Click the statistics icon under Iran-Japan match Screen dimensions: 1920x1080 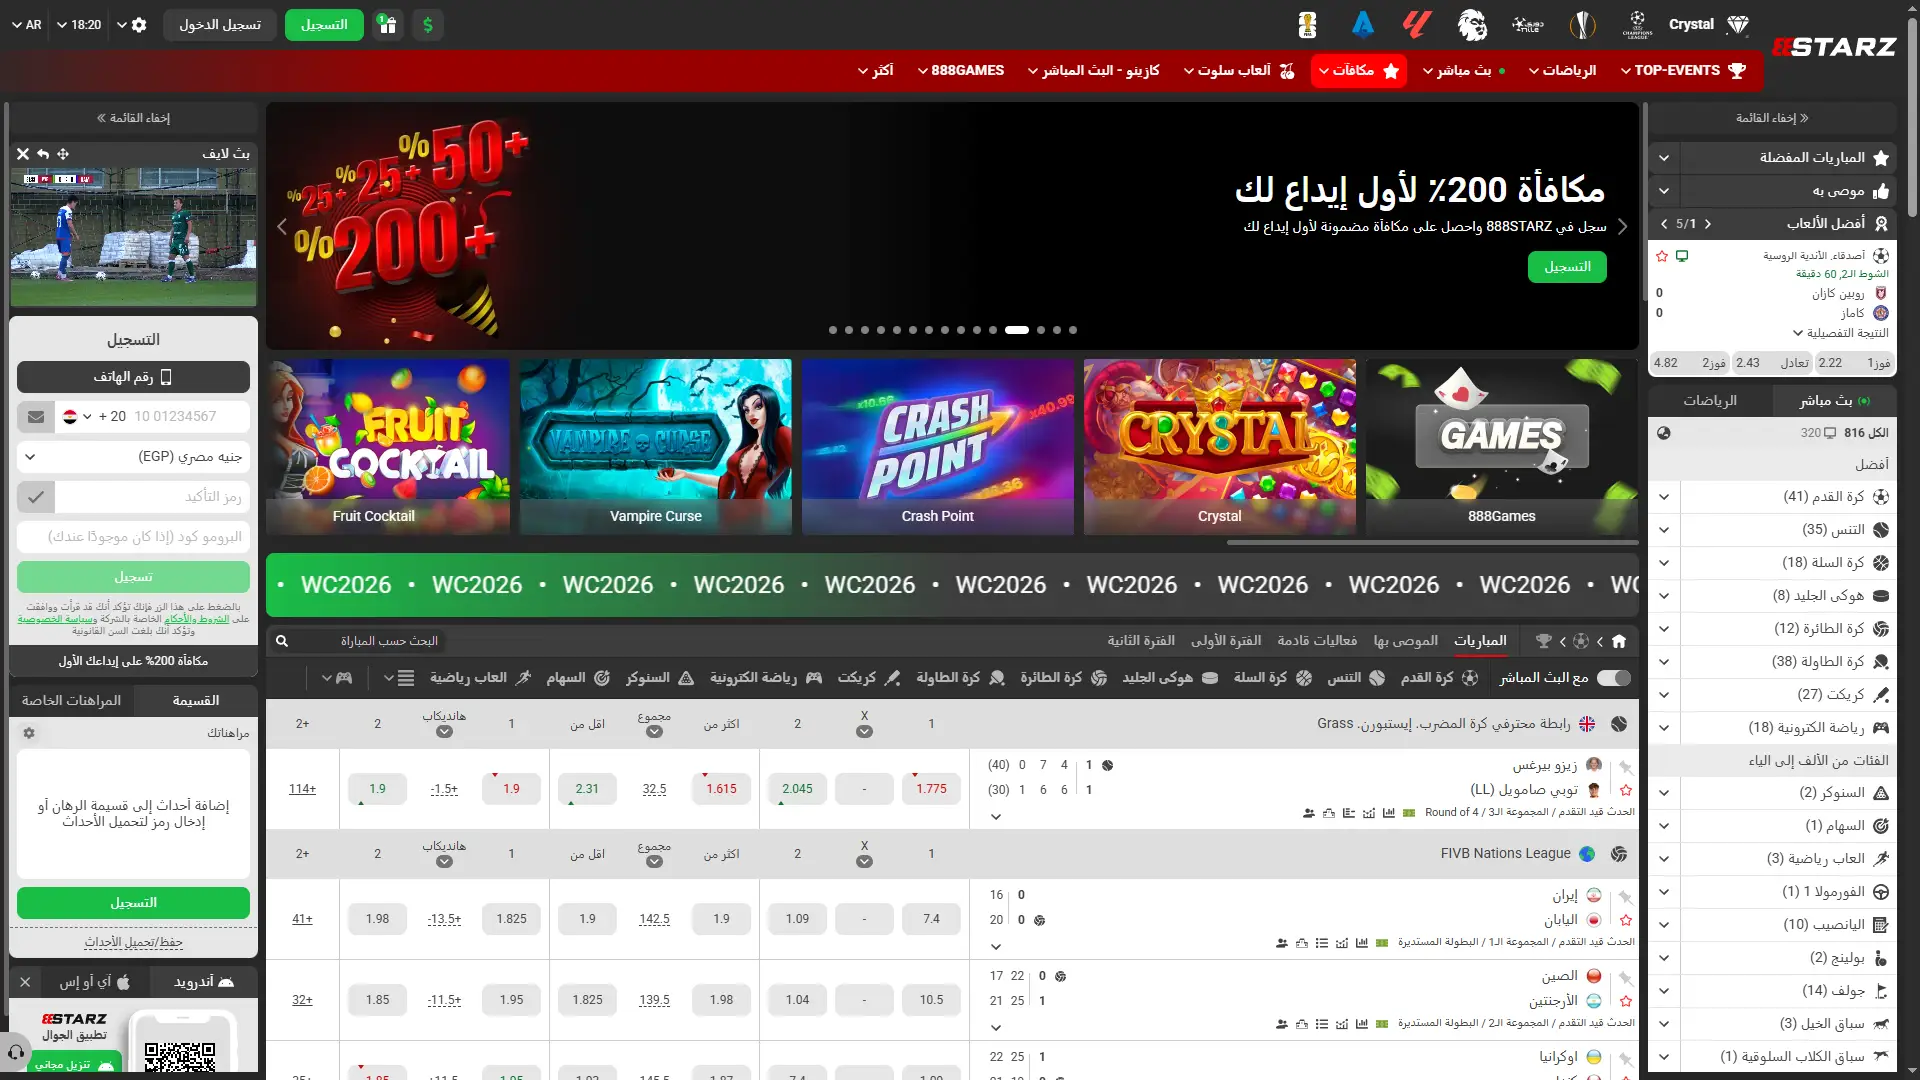(x=1361, y=943)
